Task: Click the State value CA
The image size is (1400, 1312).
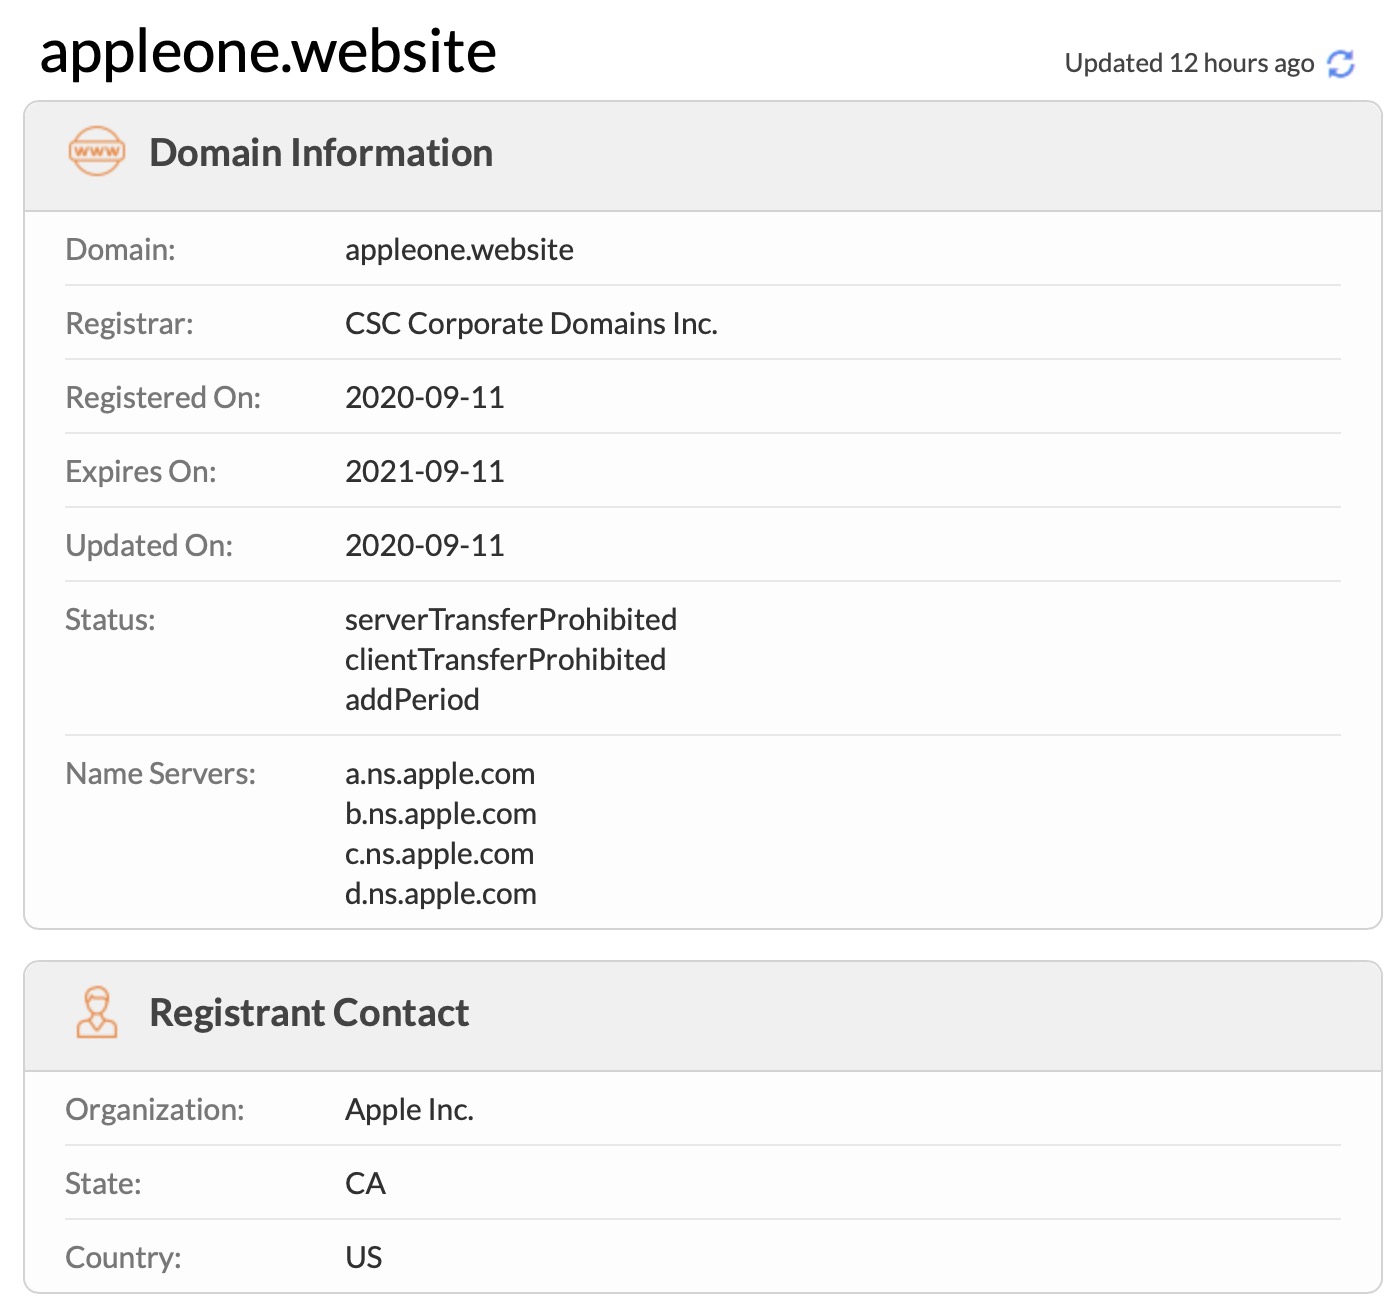Action: (365, 1183)
